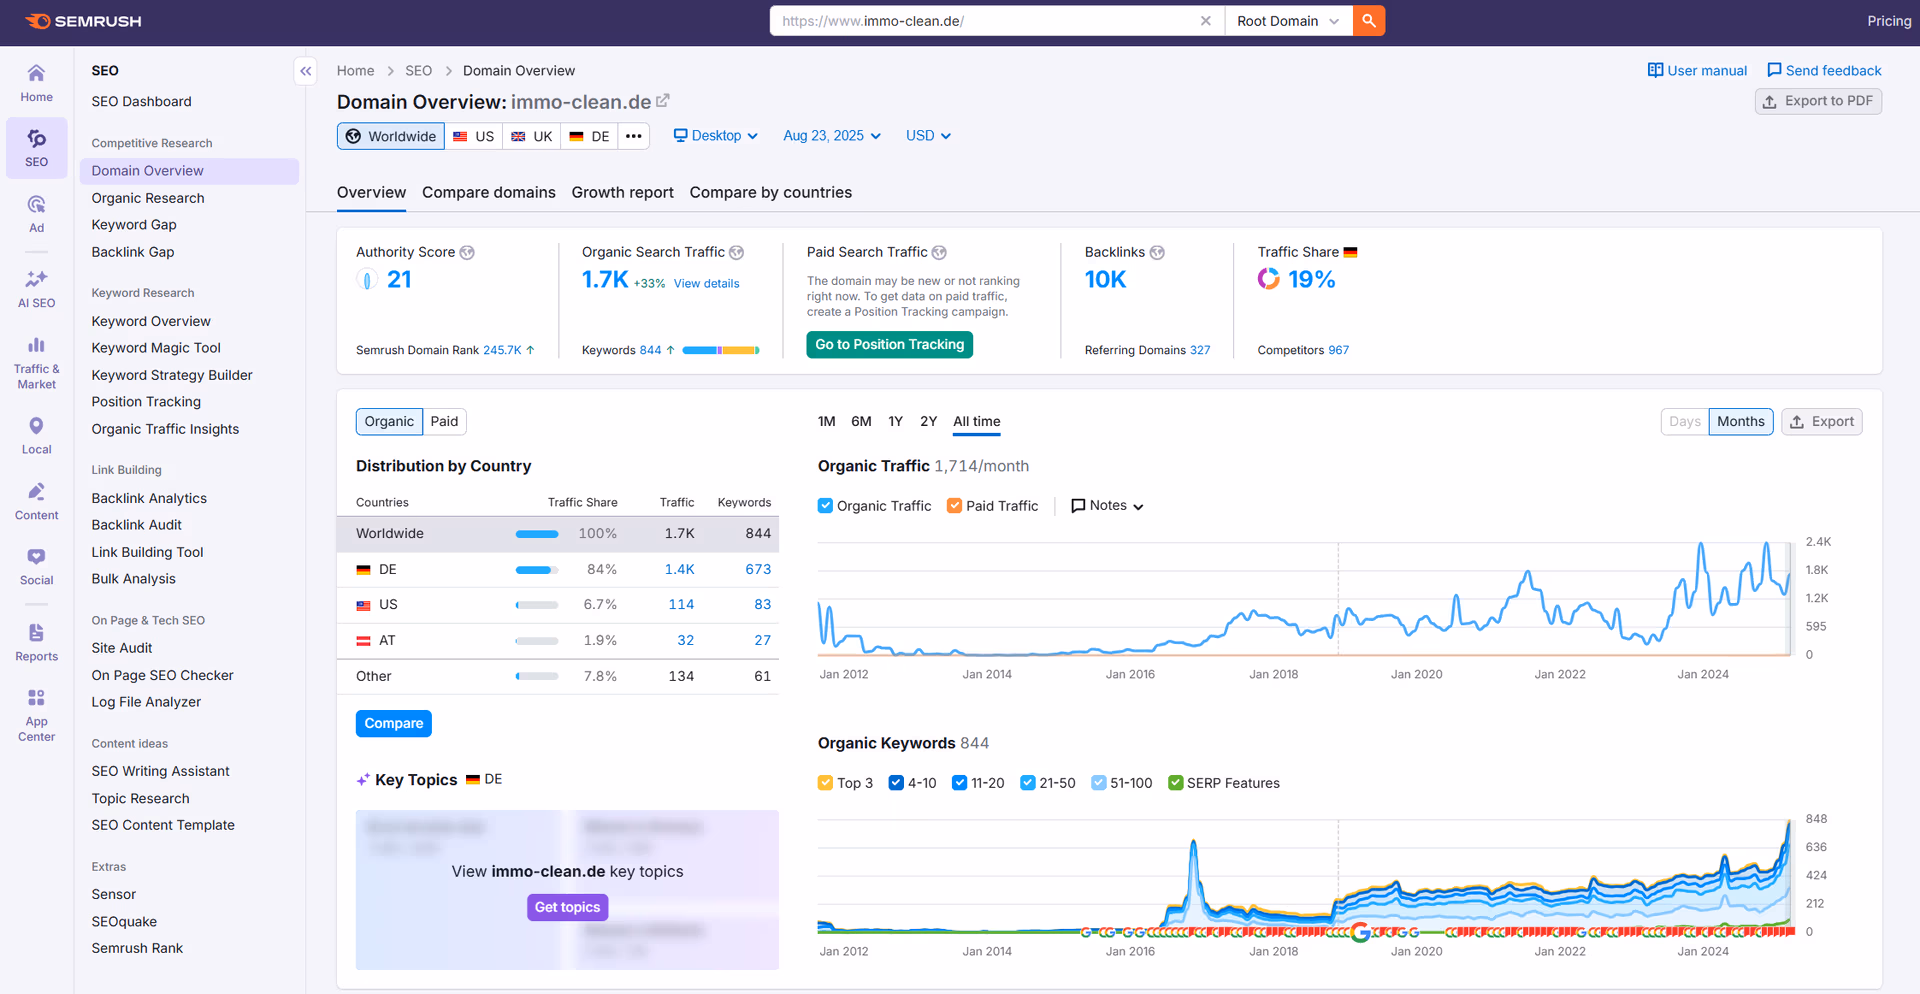Switch to Growth report tab
This screenshot has width=1920, height=994.
(623, 193)
